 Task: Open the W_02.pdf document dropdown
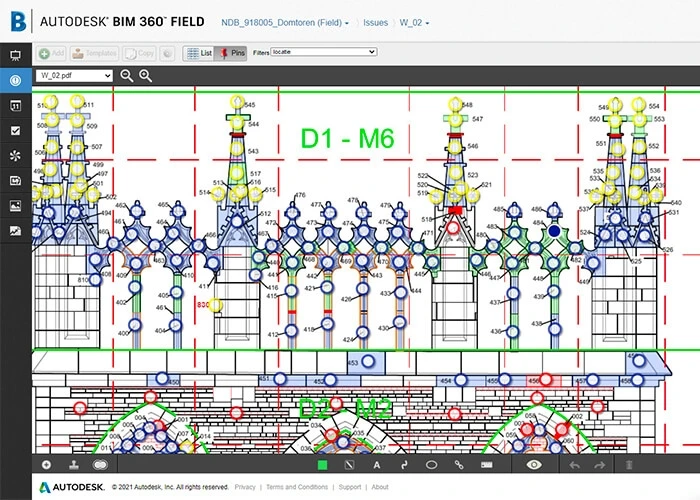[74, 75]
